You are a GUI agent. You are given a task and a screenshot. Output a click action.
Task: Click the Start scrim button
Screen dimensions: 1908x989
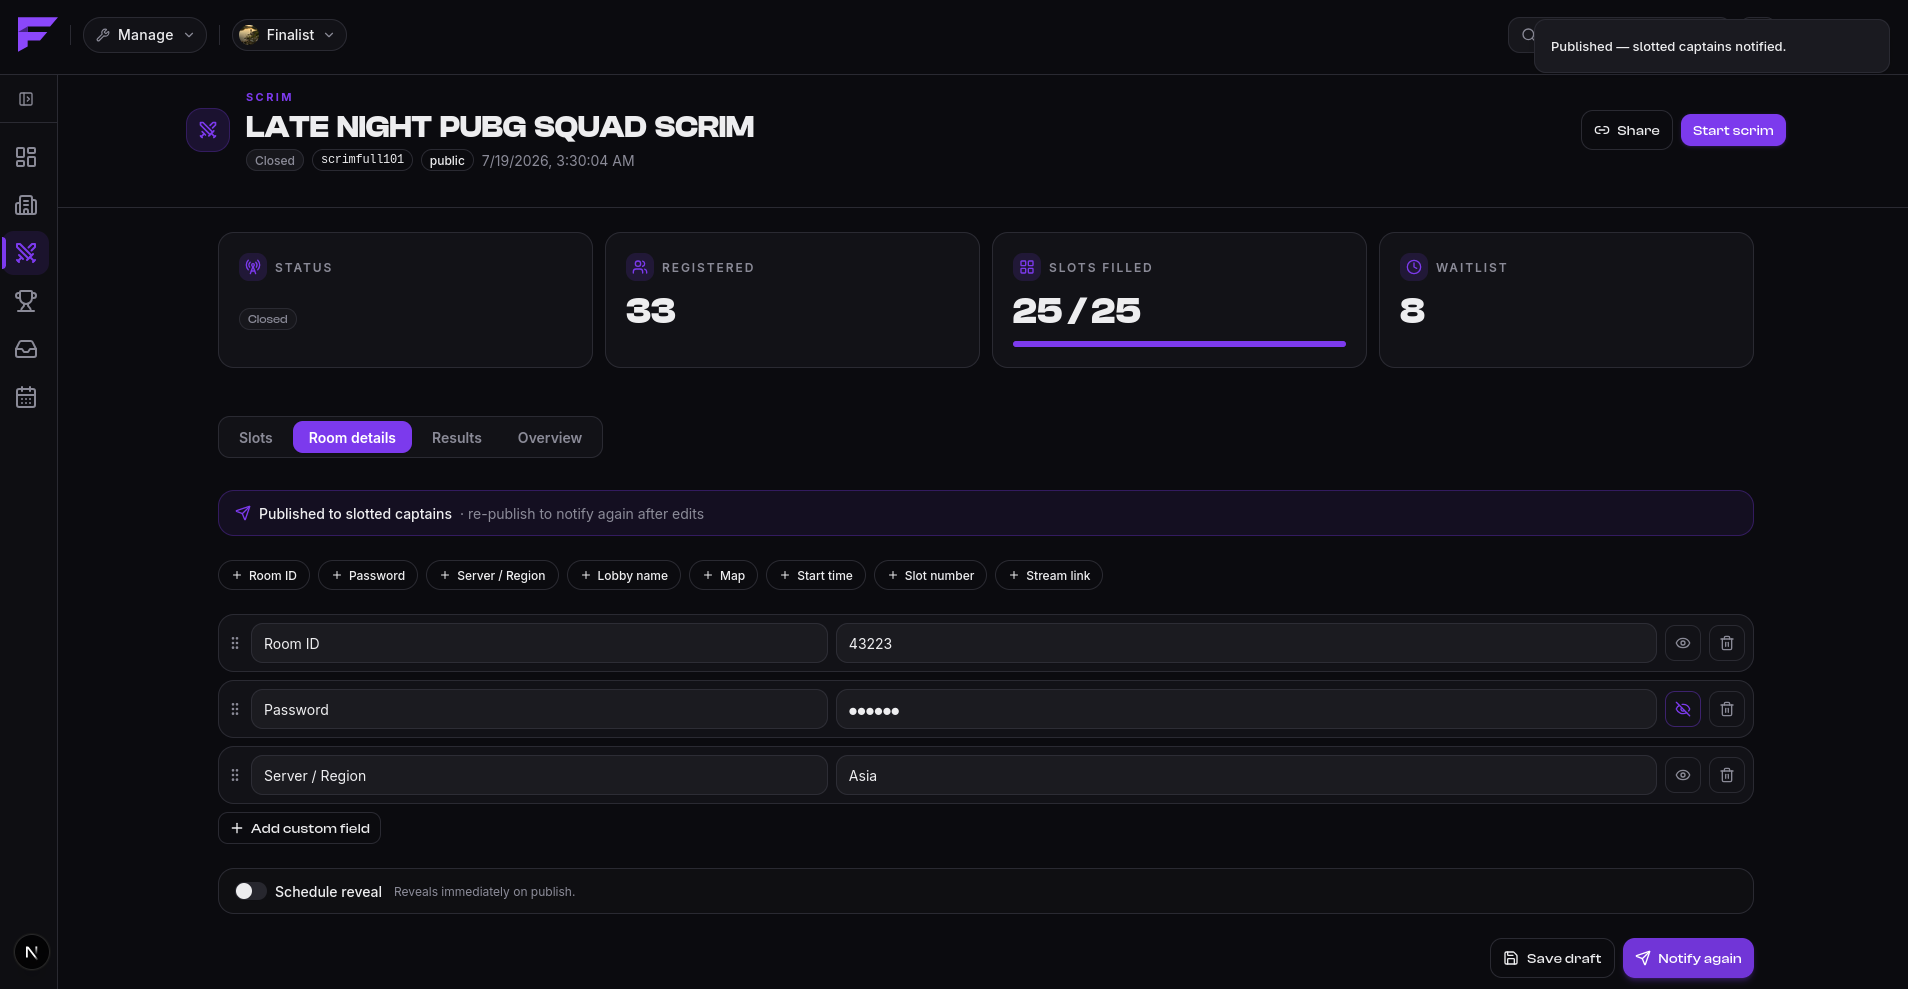1732,130
